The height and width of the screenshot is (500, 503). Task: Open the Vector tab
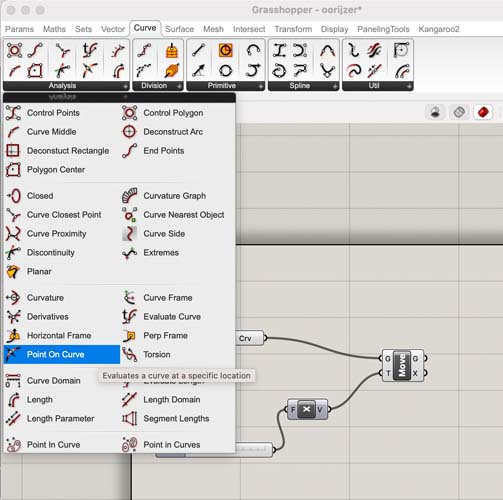pyautogui.click(x=113, y=29)
